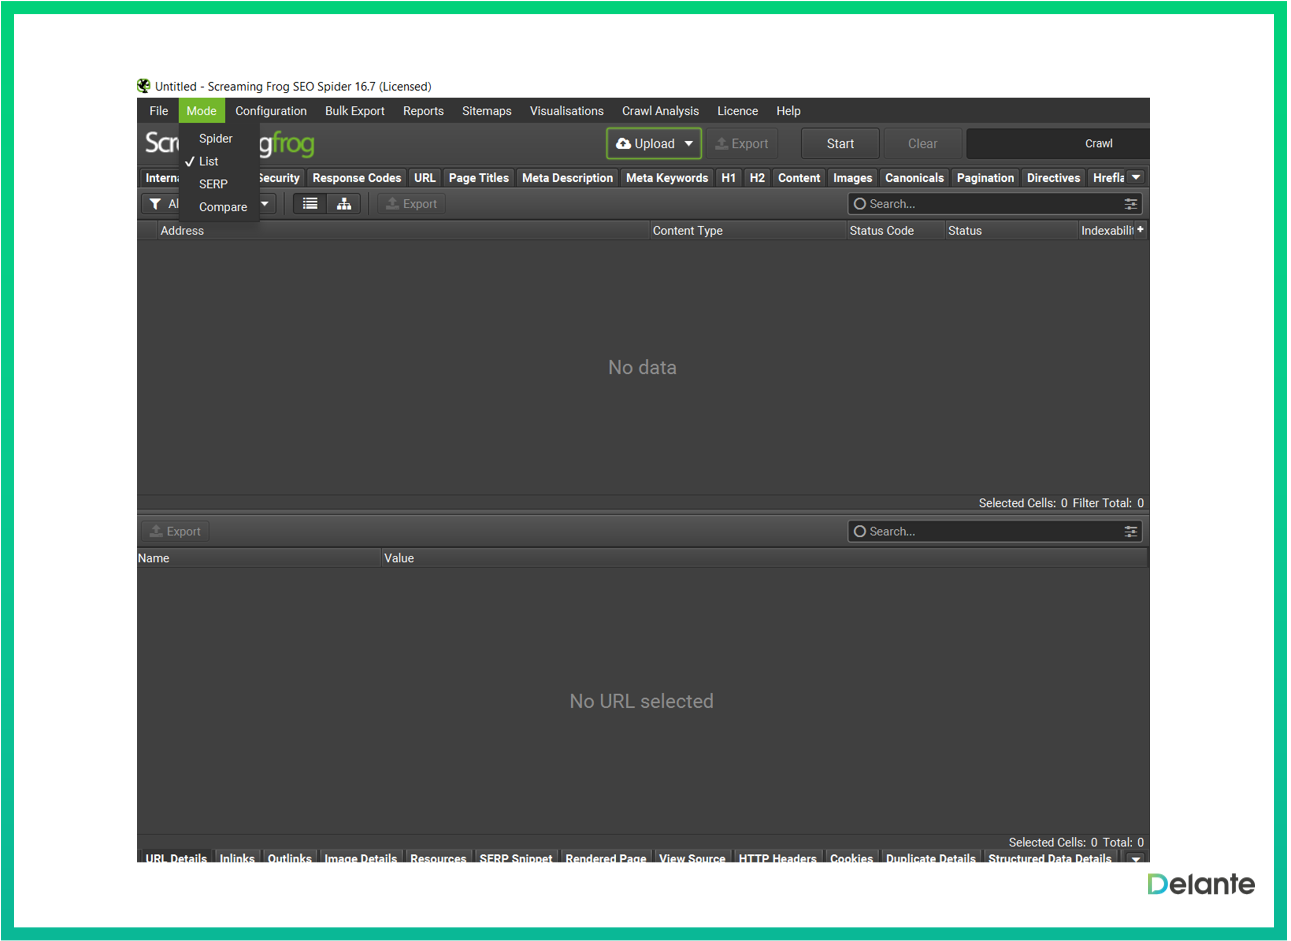The height and width of the screenshot is (941, 1291).
Task: Sort by Status column header
Action: (1010, 231)
